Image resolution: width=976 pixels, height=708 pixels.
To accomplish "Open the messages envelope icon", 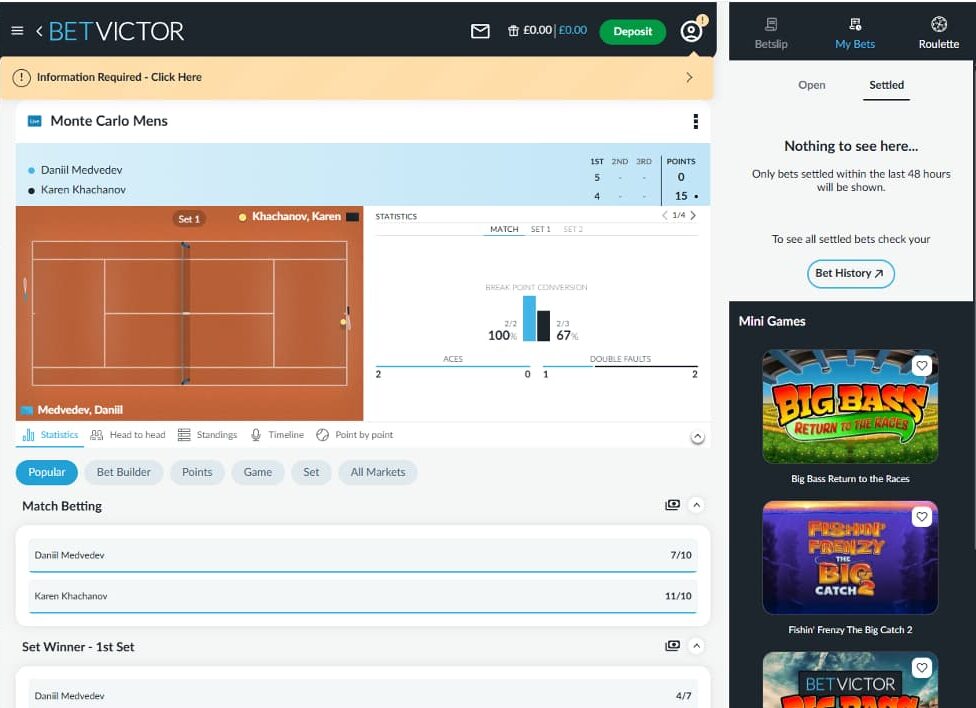I will tap(480, 31).
